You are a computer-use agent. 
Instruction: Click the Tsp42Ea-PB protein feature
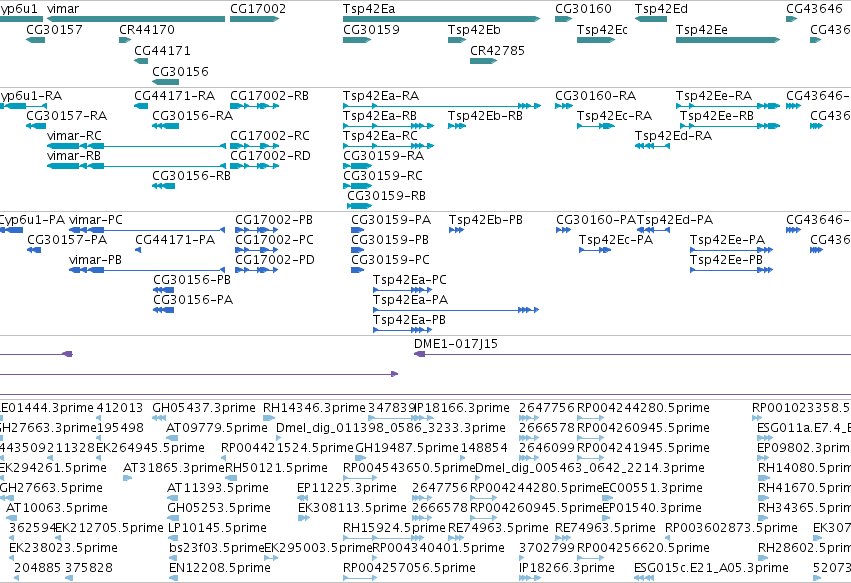tap(403, 331)
